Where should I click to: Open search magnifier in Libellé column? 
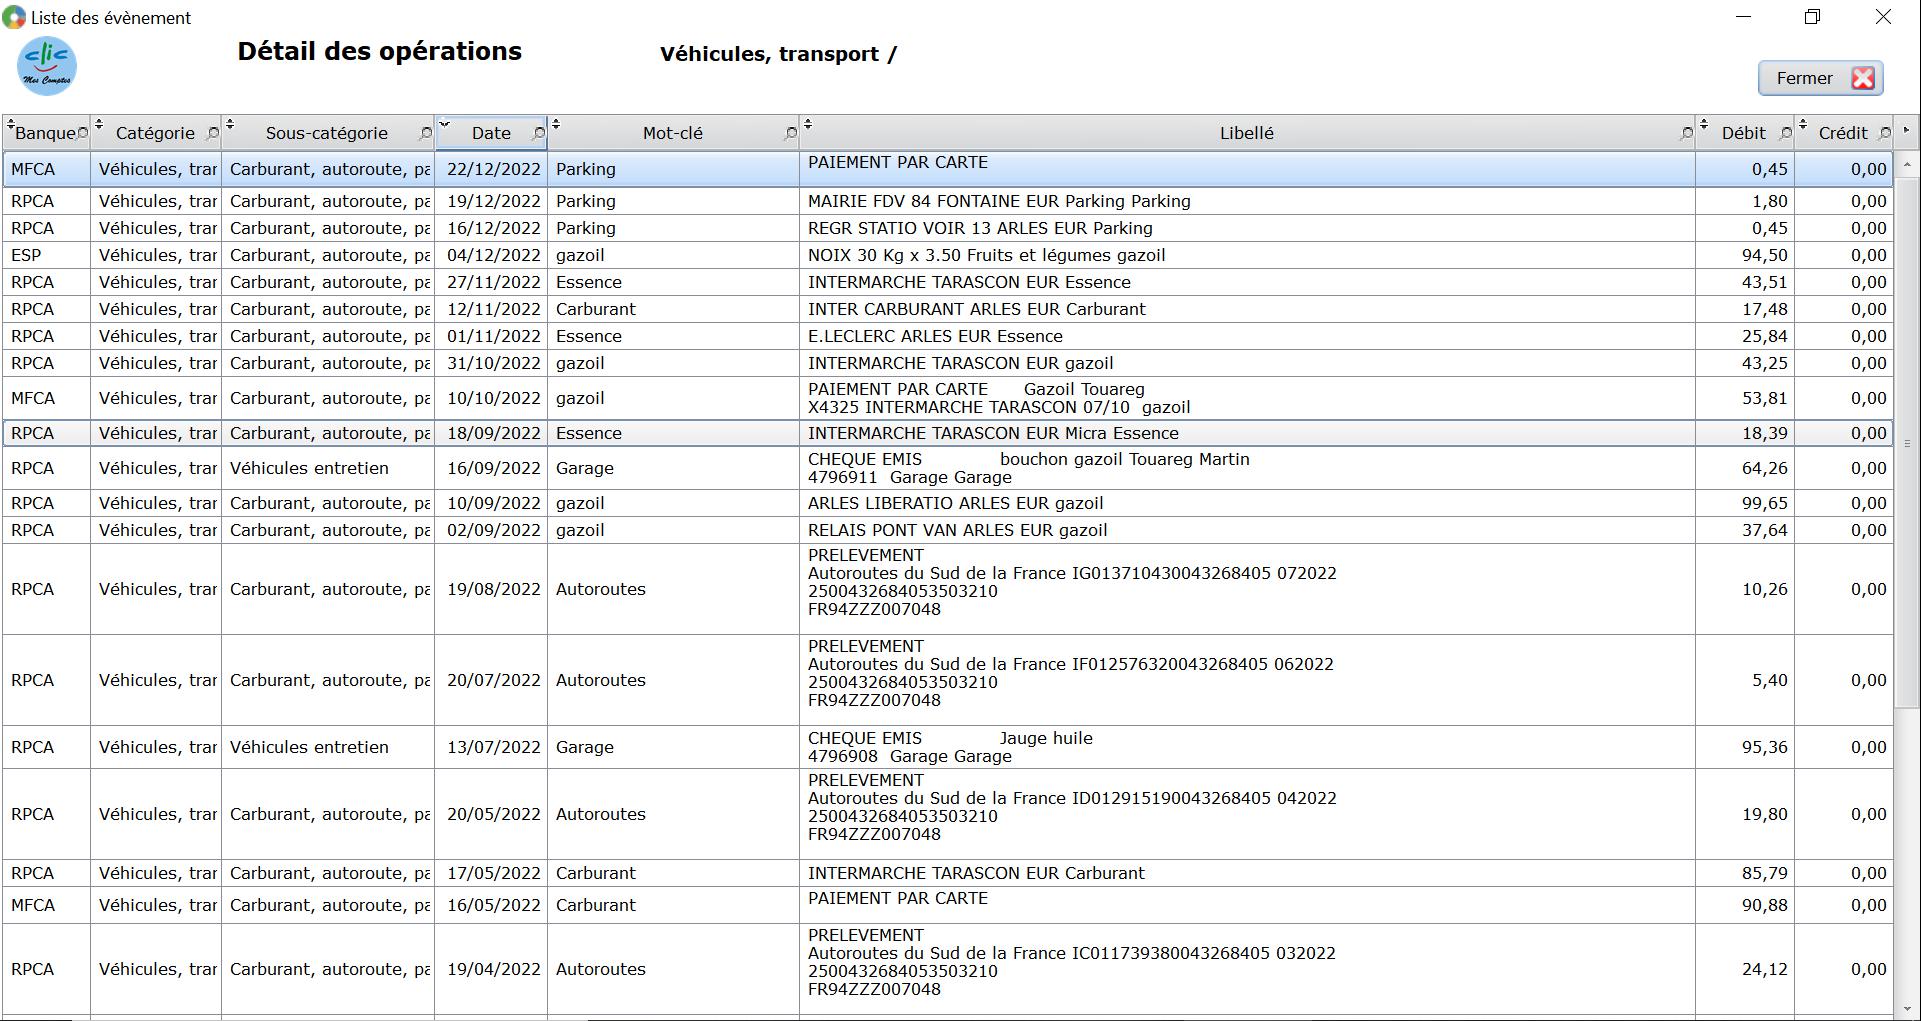tap(1686, 133)
